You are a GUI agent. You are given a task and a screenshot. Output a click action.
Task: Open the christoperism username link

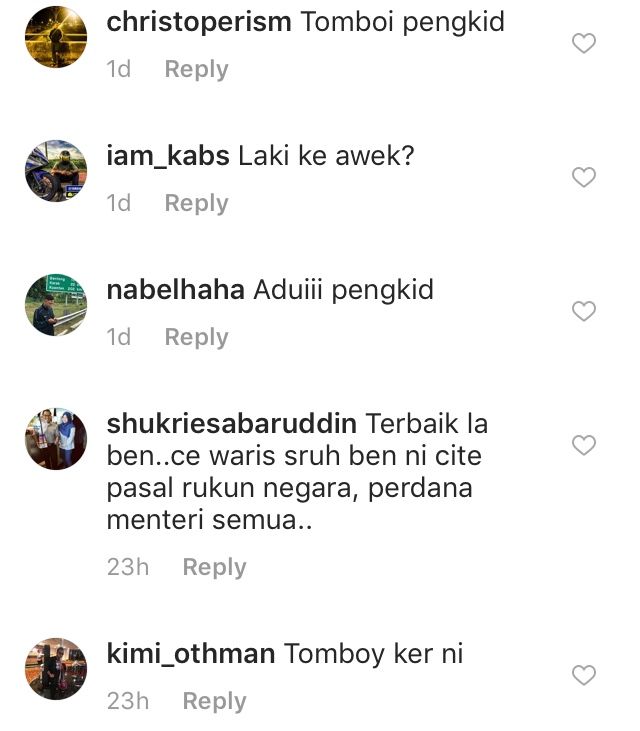199,22
